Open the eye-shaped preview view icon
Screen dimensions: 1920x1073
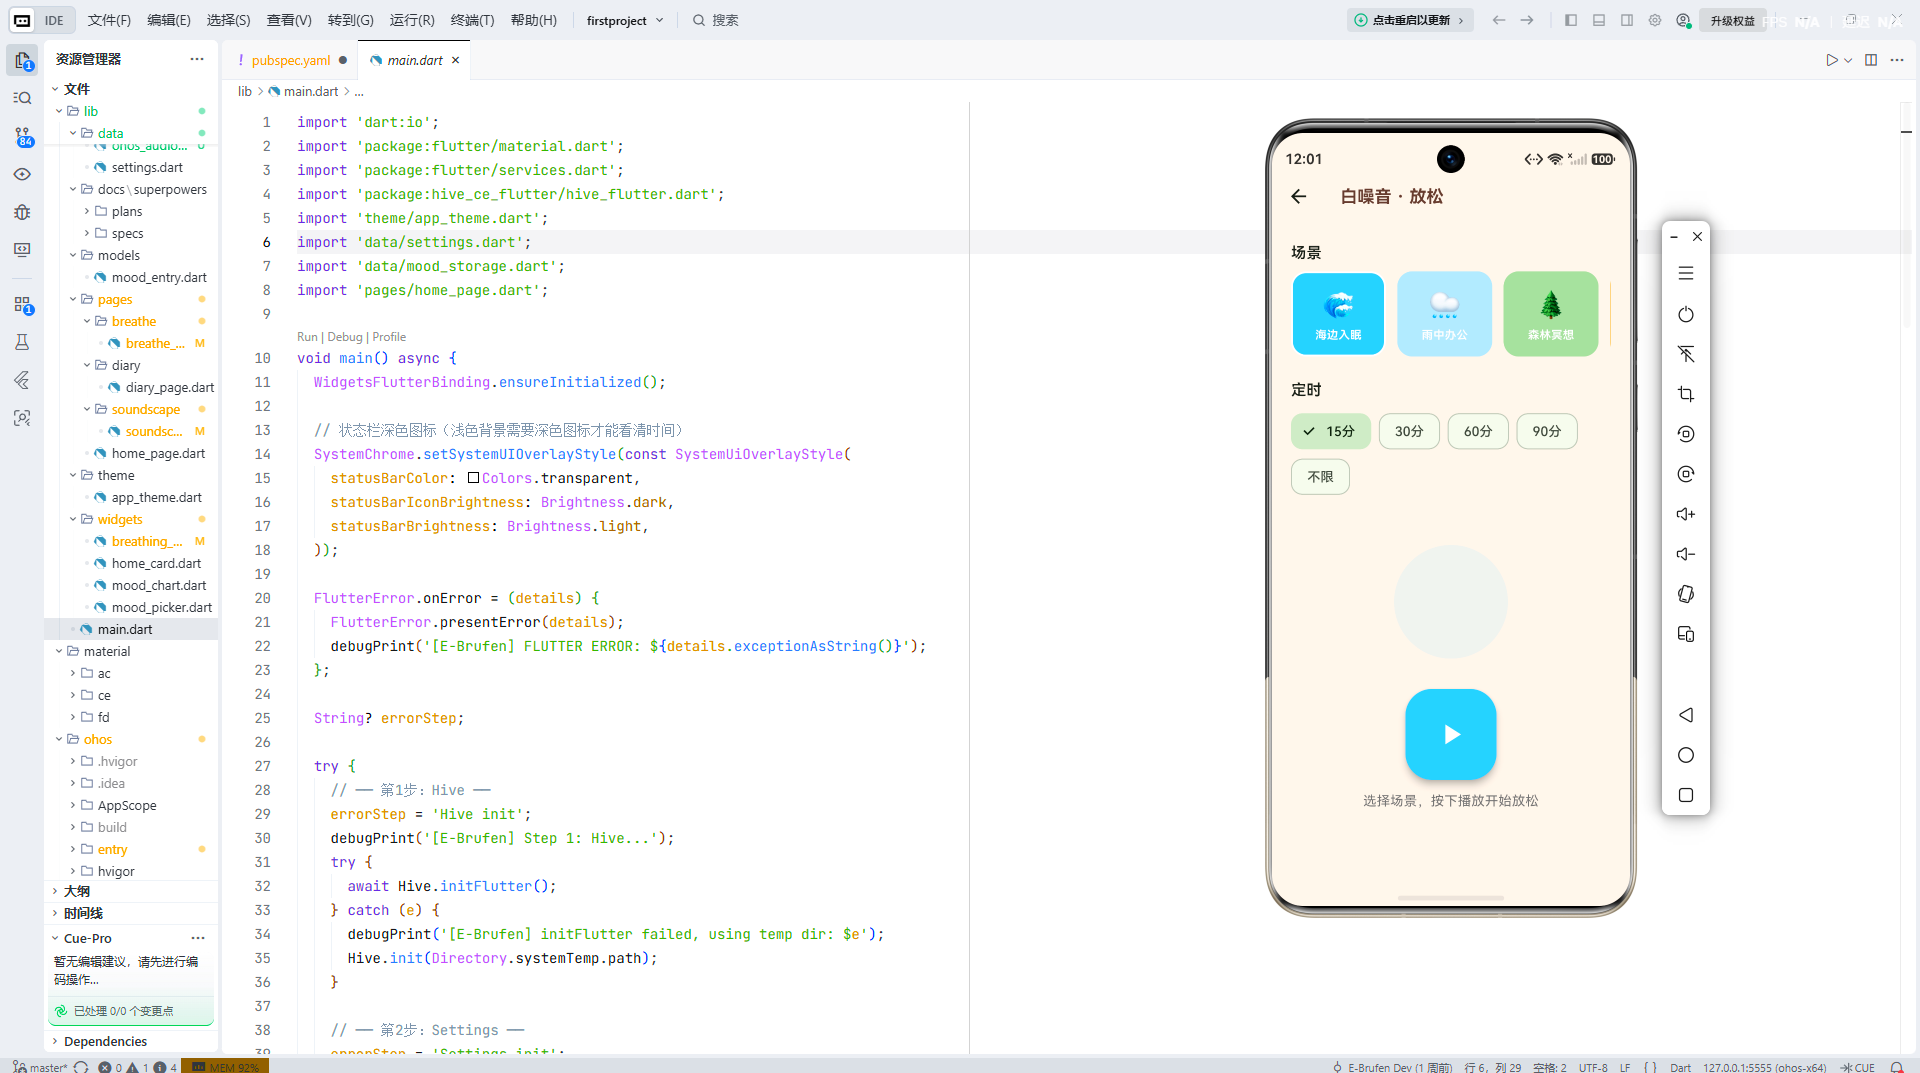click(x=22, y=174)
